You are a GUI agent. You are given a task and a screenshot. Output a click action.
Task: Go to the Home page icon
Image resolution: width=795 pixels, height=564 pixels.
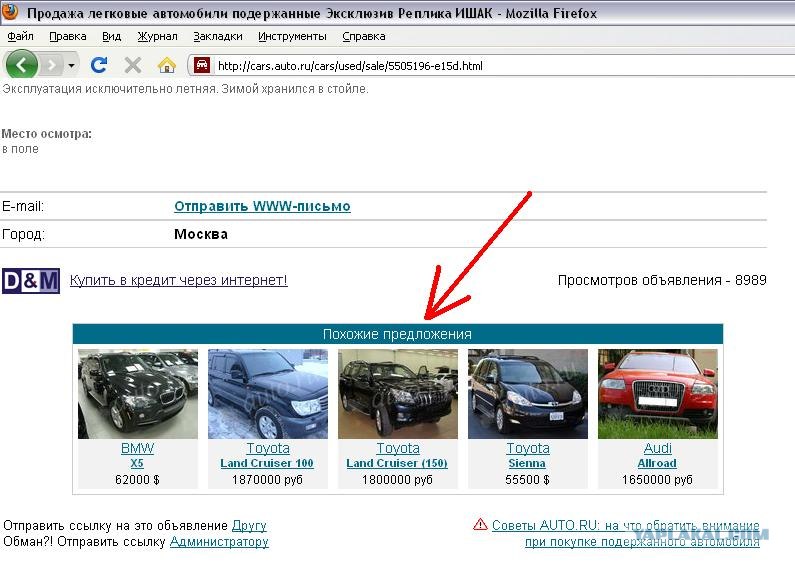pos(166,65)
